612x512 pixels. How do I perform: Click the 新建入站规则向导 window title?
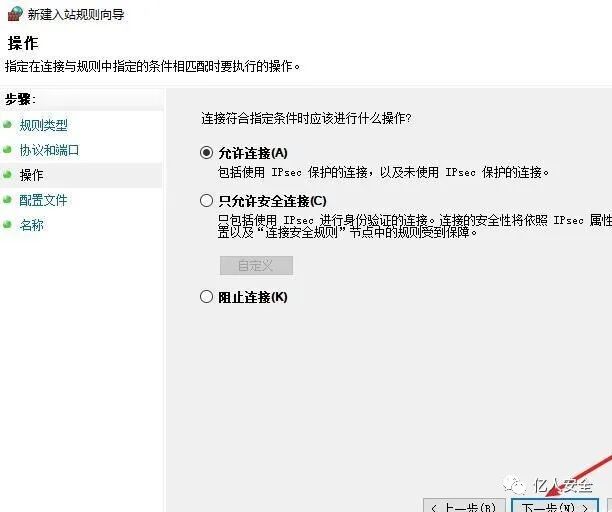[76, 14]
